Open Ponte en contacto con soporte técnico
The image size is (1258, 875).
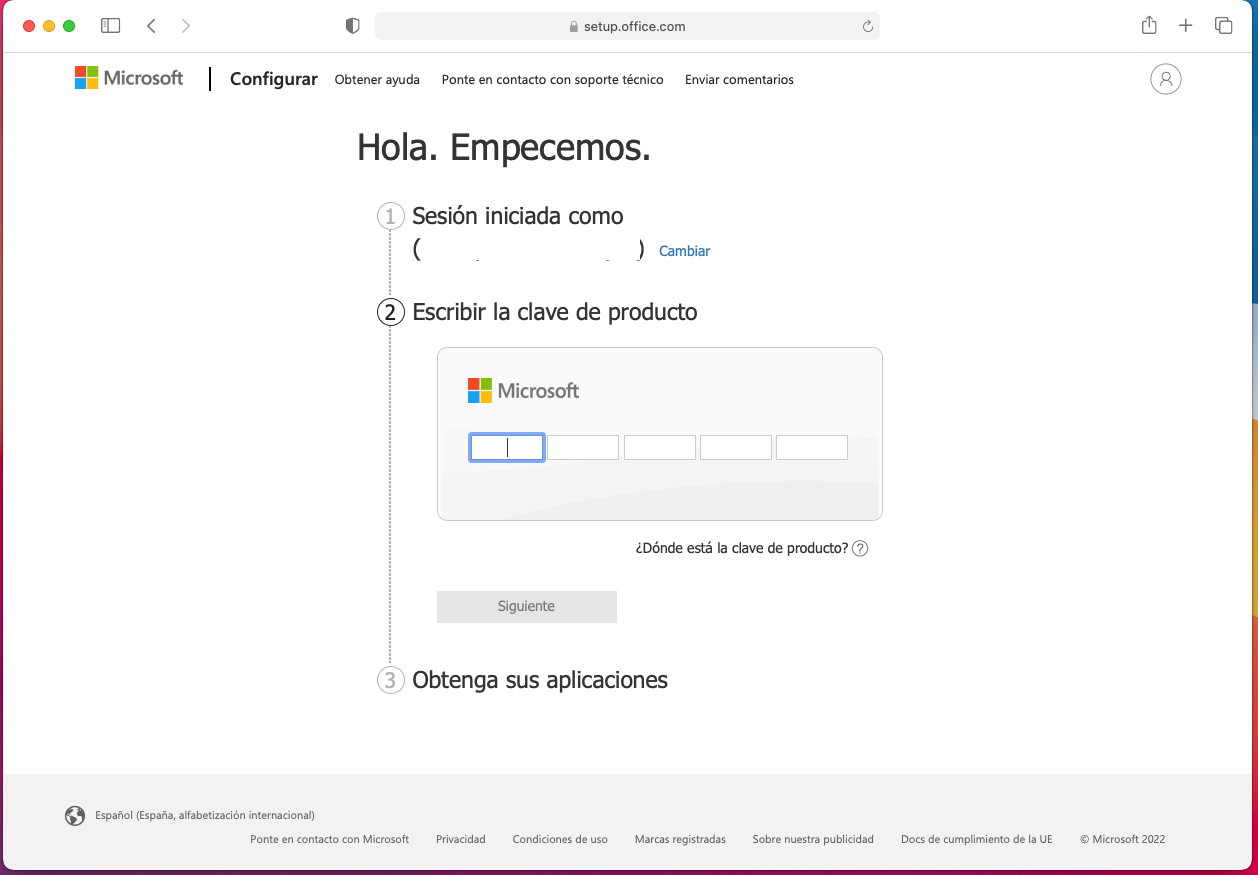553,79
